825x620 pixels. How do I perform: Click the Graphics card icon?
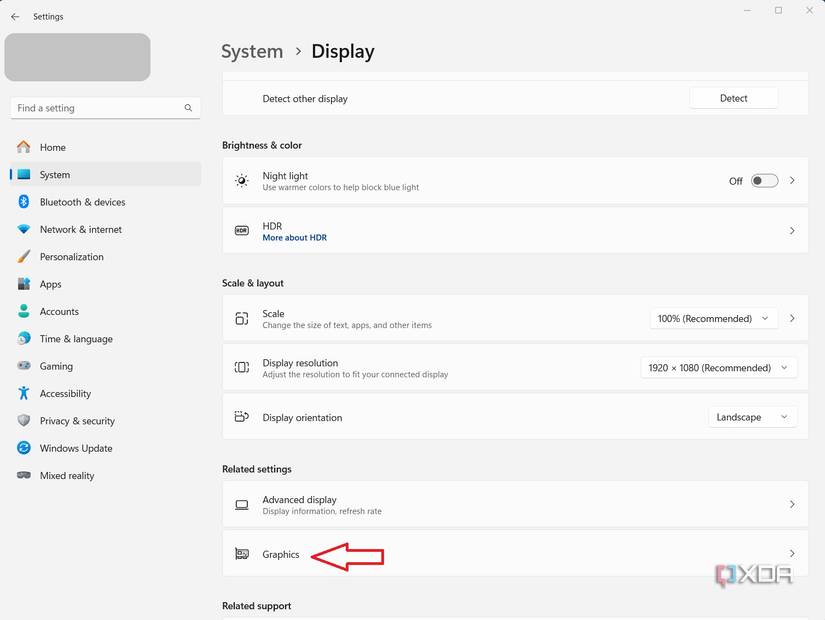coord(241,554)
